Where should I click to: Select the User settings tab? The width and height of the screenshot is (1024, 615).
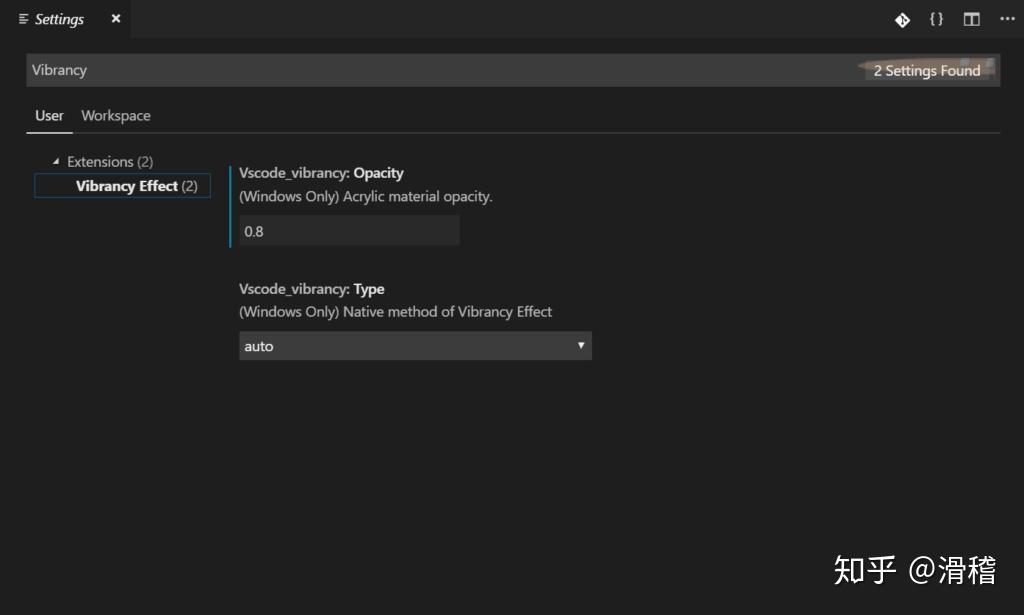(48, 115)
